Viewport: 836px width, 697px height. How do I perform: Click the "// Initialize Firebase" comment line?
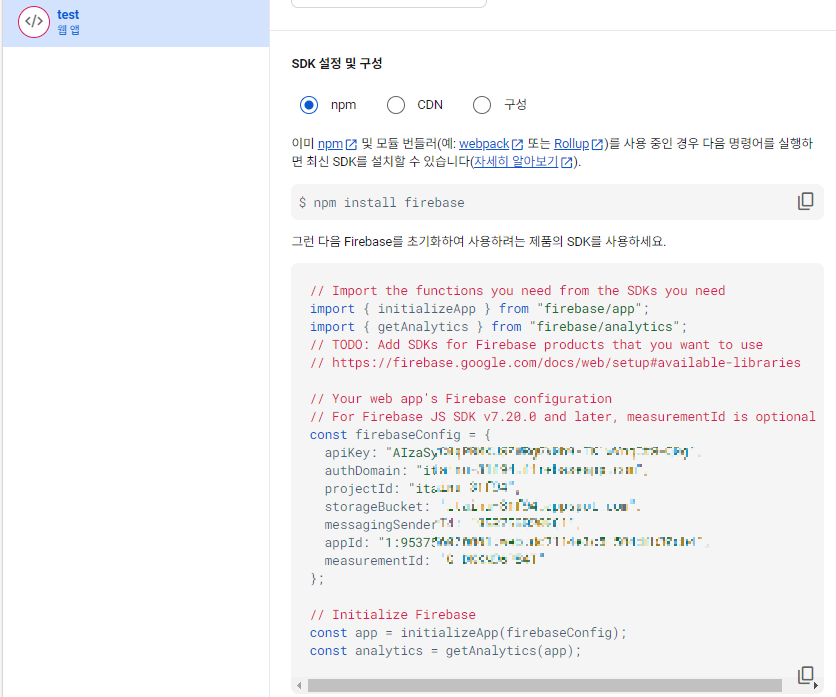coord(393,614)
